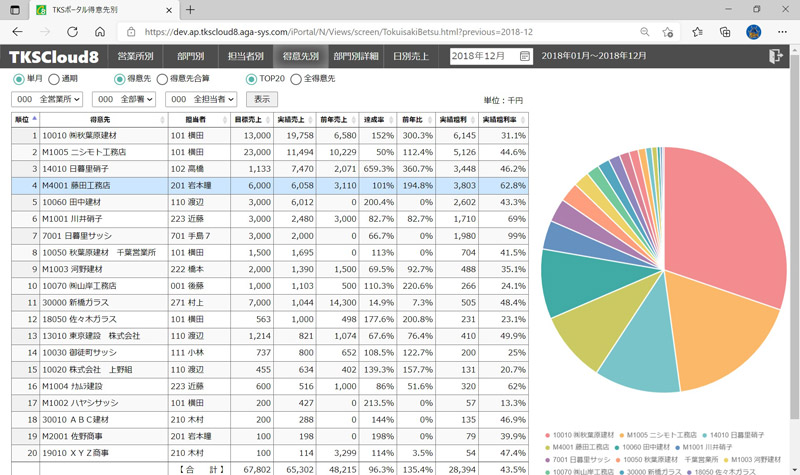The height and width of the screenshot is (475, 800).
Task: Open the Collections icon
Action: (725, 32)
